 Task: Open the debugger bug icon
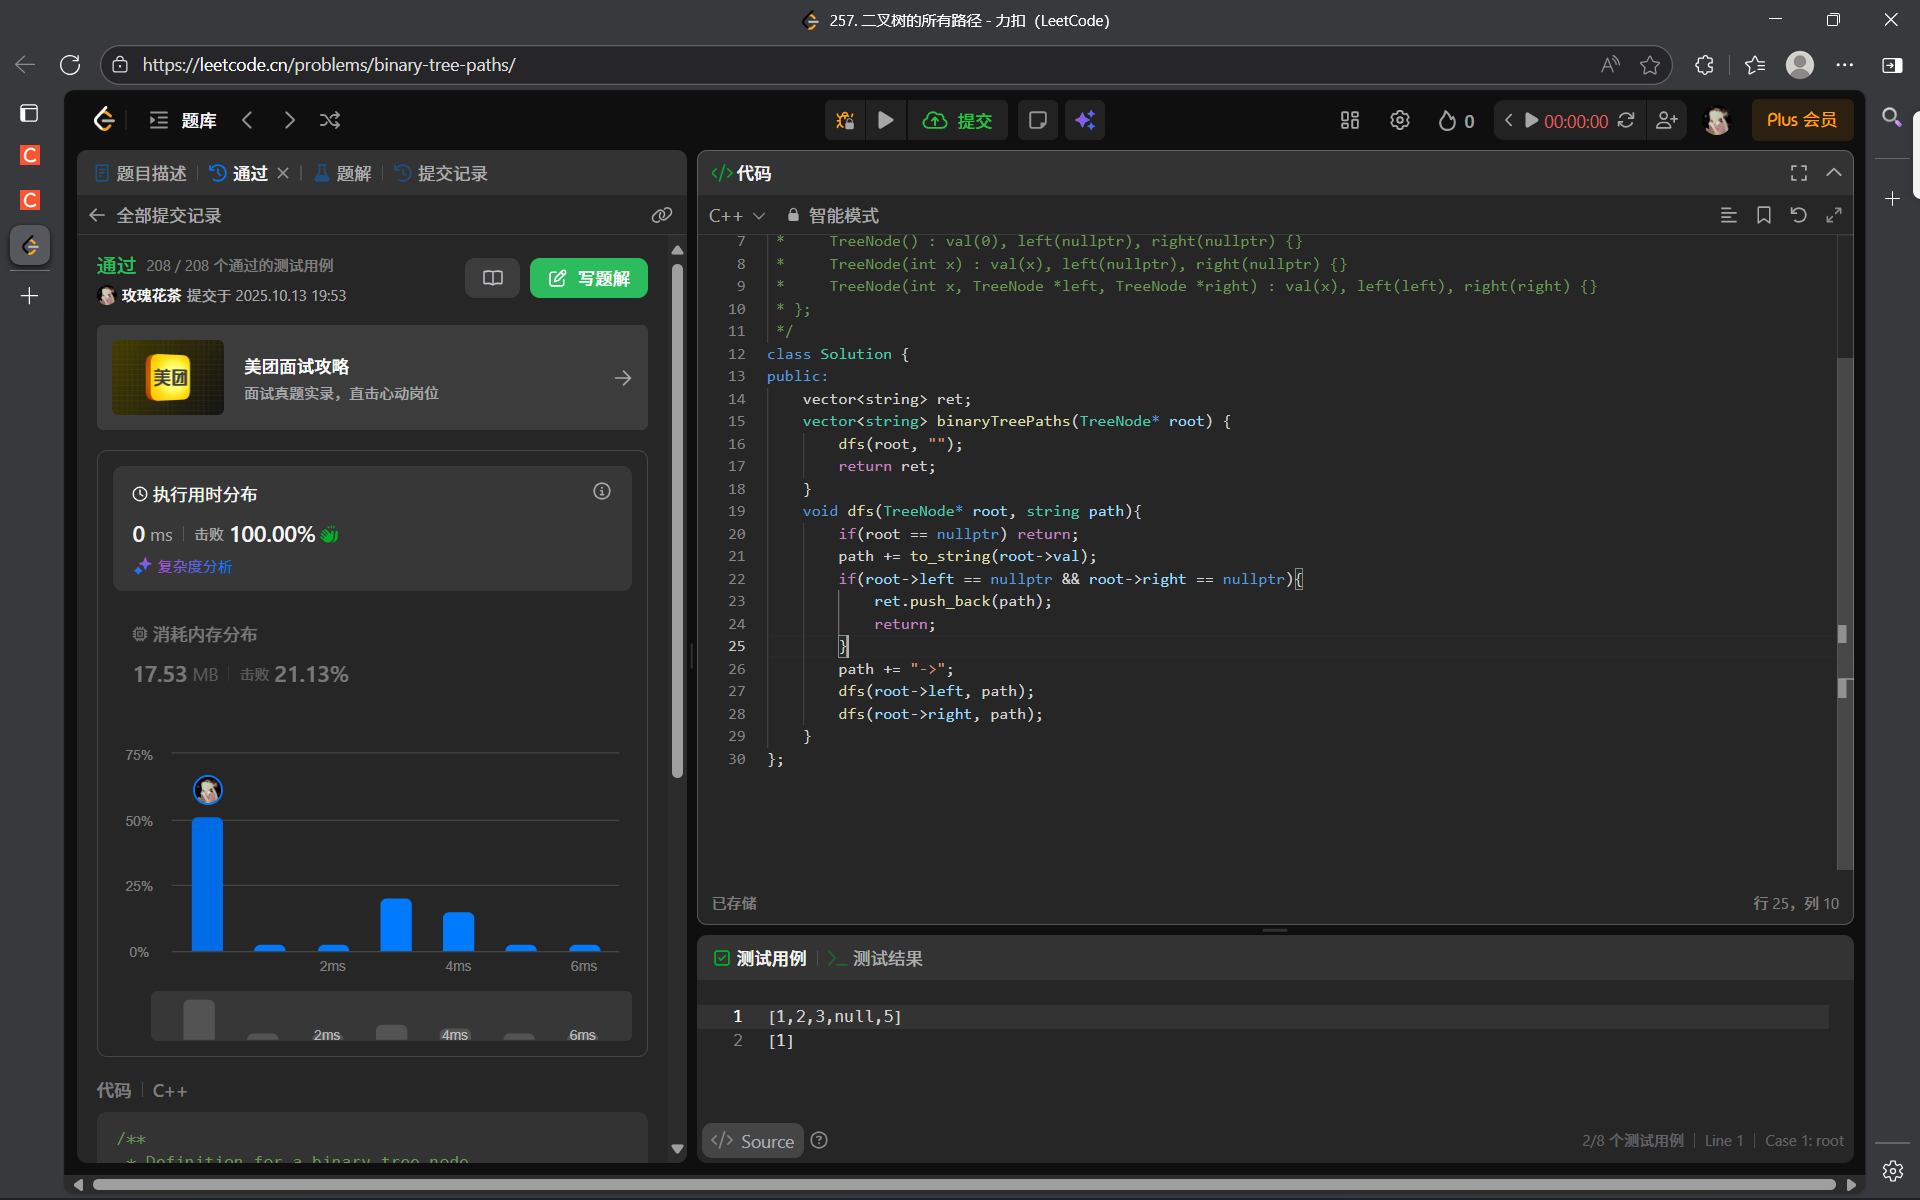845,121
